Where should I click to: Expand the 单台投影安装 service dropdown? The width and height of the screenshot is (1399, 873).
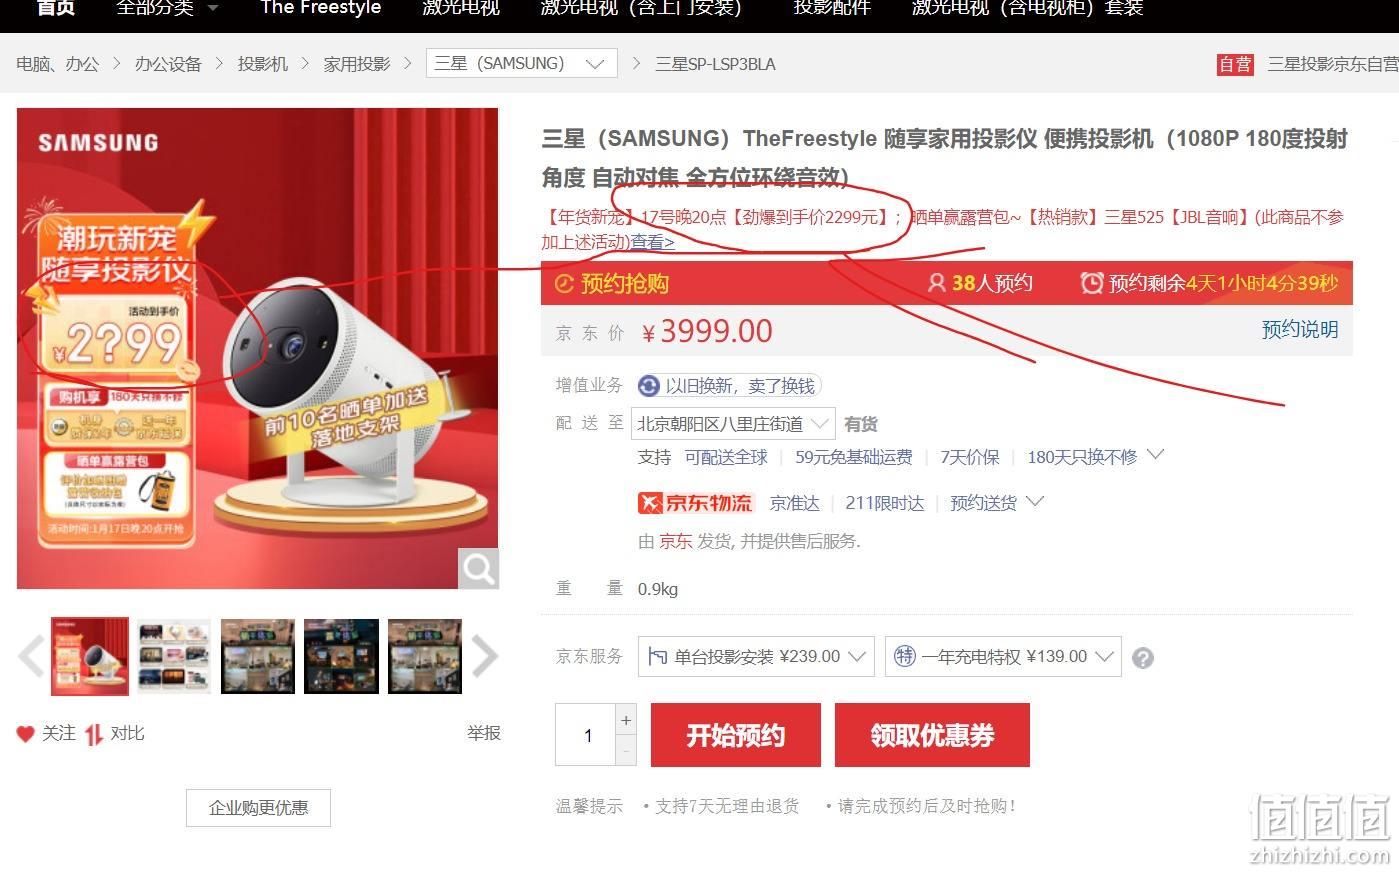tap(756, 656)
